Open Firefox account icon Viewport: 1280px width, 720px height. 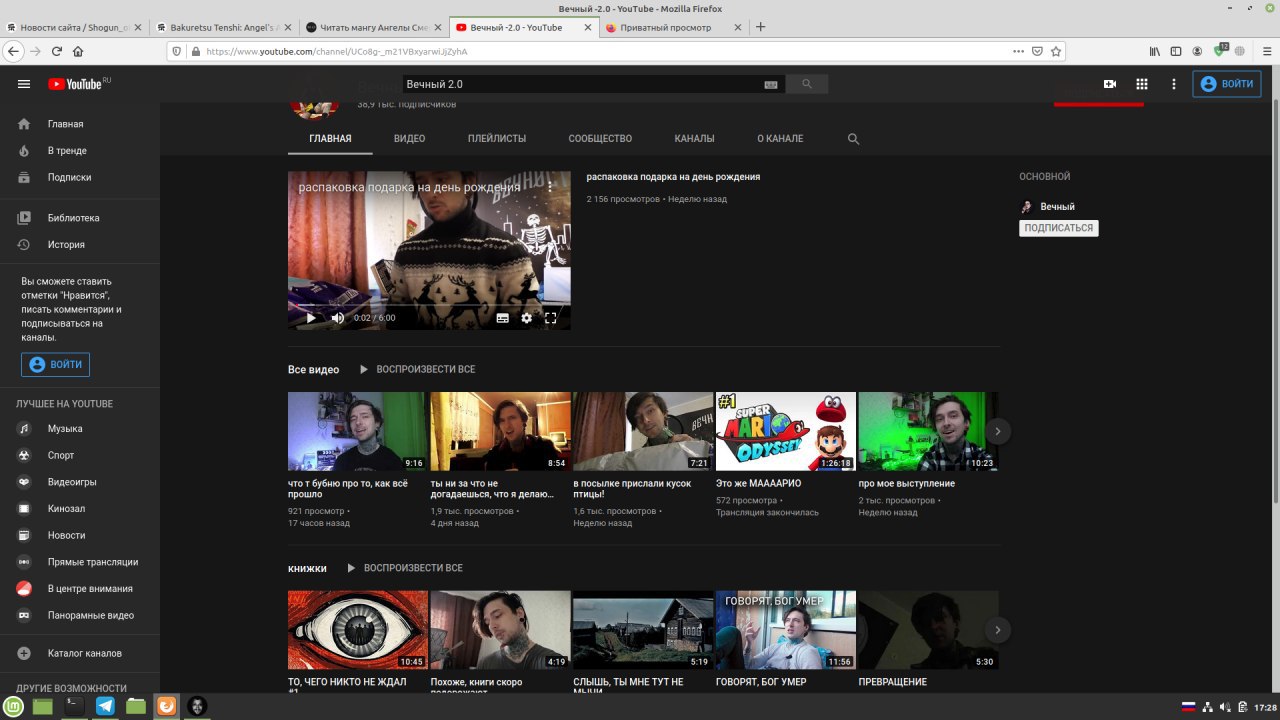click(1197, 51)
